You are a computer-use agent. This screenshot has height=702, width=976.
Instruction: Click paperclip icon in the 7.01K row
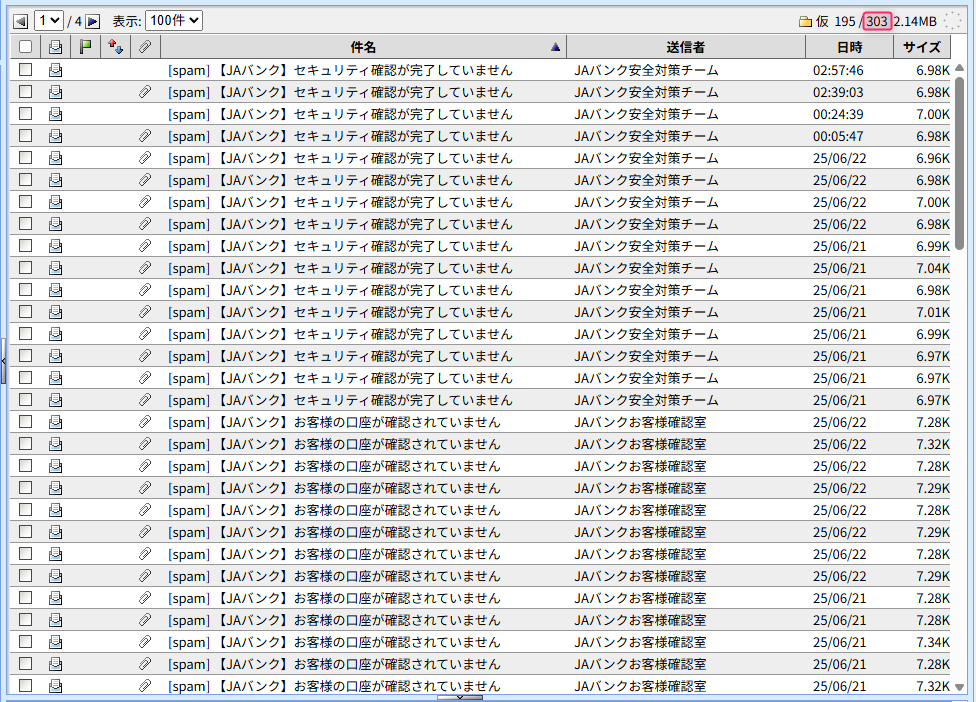point(145,312)
